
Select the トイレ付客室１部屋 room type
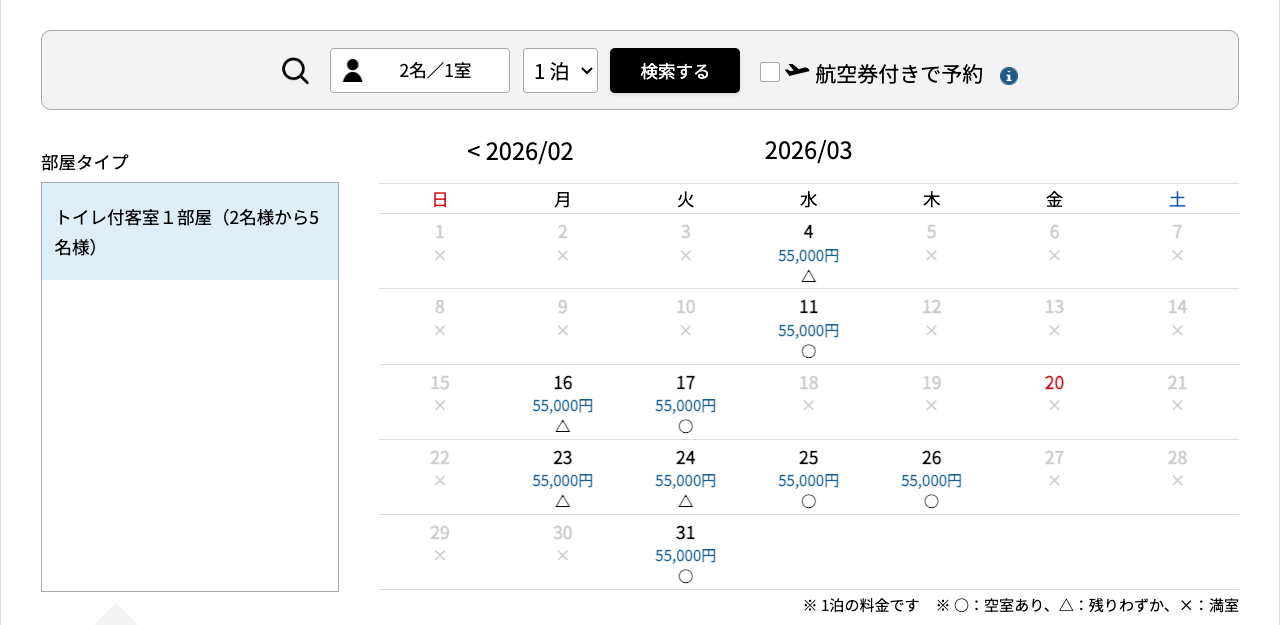pyautogui.click(x=190, y=231)
